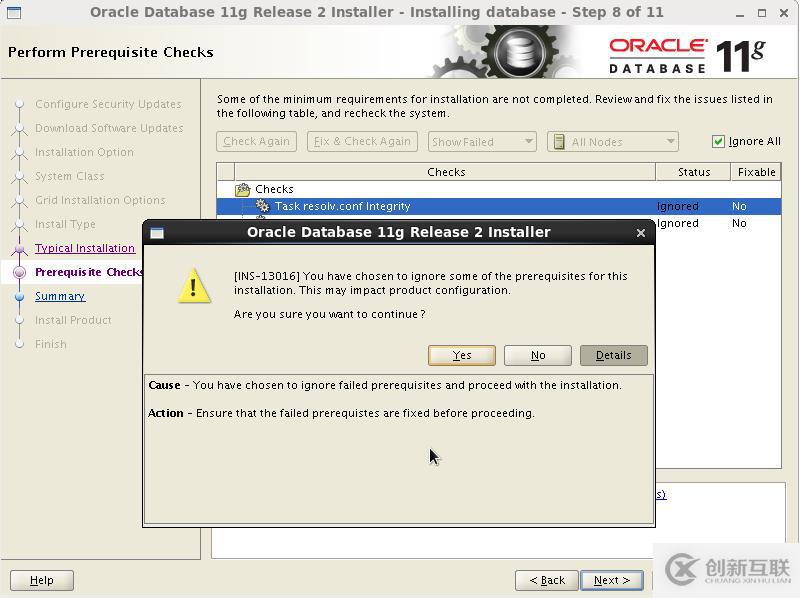Open the Help button
The image size is (800, 598).
tap(42, 580)
